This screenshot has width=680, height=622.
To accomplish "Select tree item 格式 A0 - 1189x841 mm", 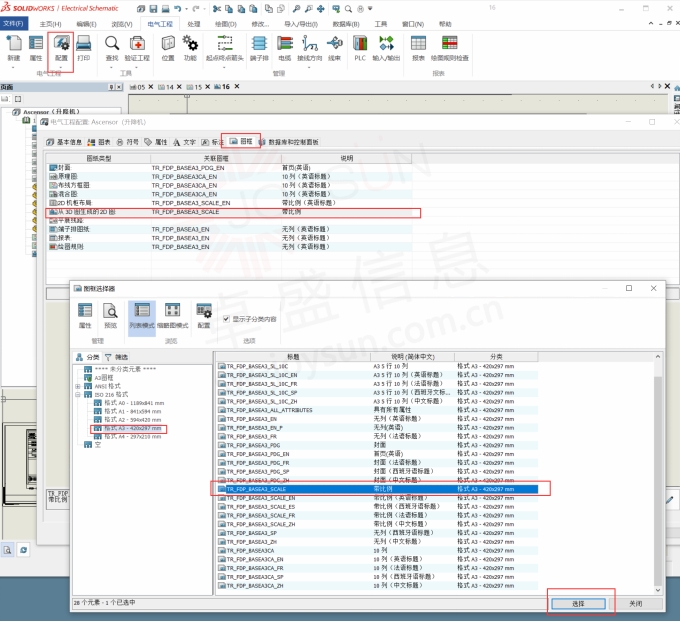I will [134, 403].
